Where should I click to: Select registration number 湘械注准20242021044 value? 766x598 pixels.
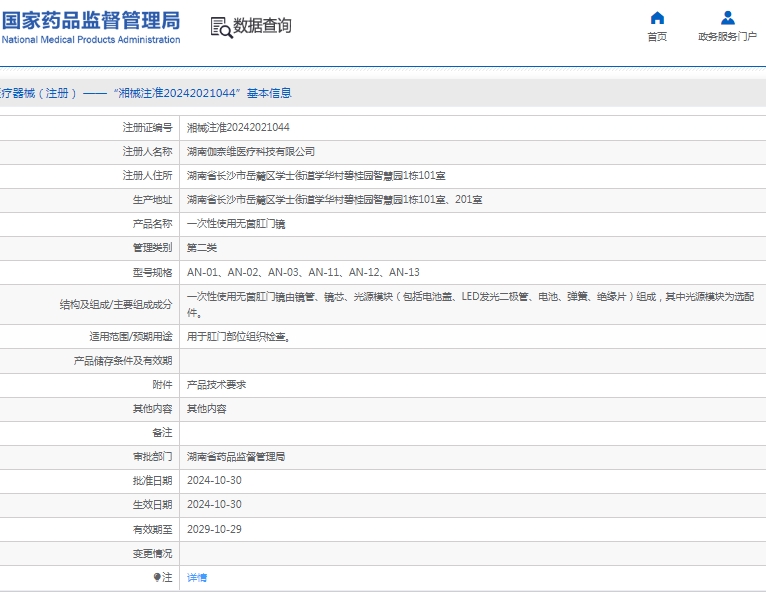click(238, 128)
